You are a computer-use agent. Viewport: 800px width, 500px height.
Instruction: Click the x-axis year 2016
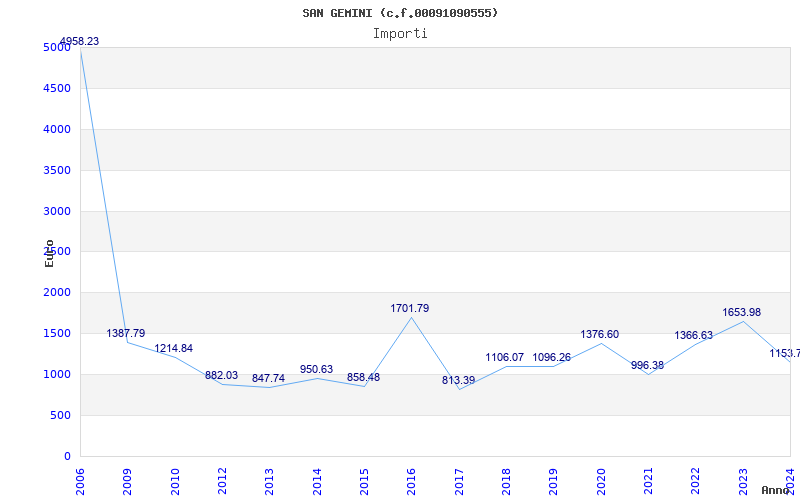(x=412, y=481)
